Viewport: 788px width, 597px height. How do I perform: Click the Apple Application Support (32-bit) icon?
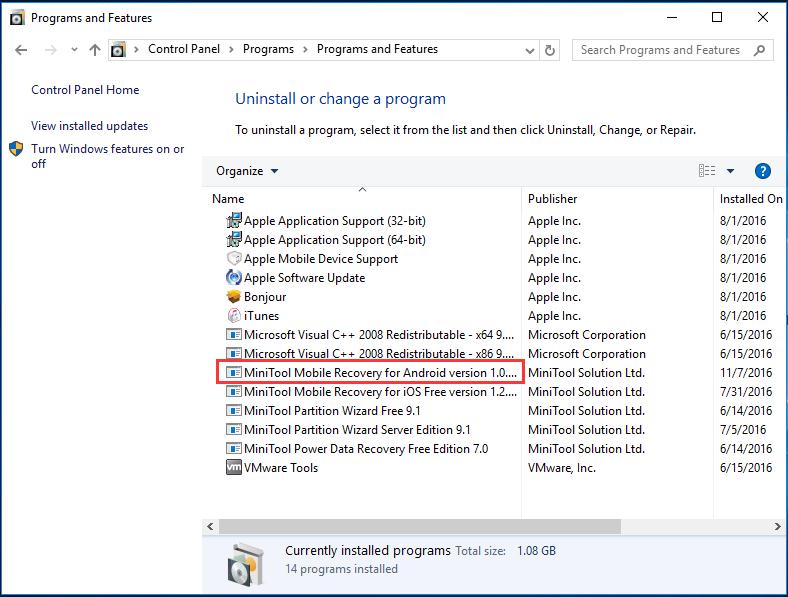pos(234,221)
